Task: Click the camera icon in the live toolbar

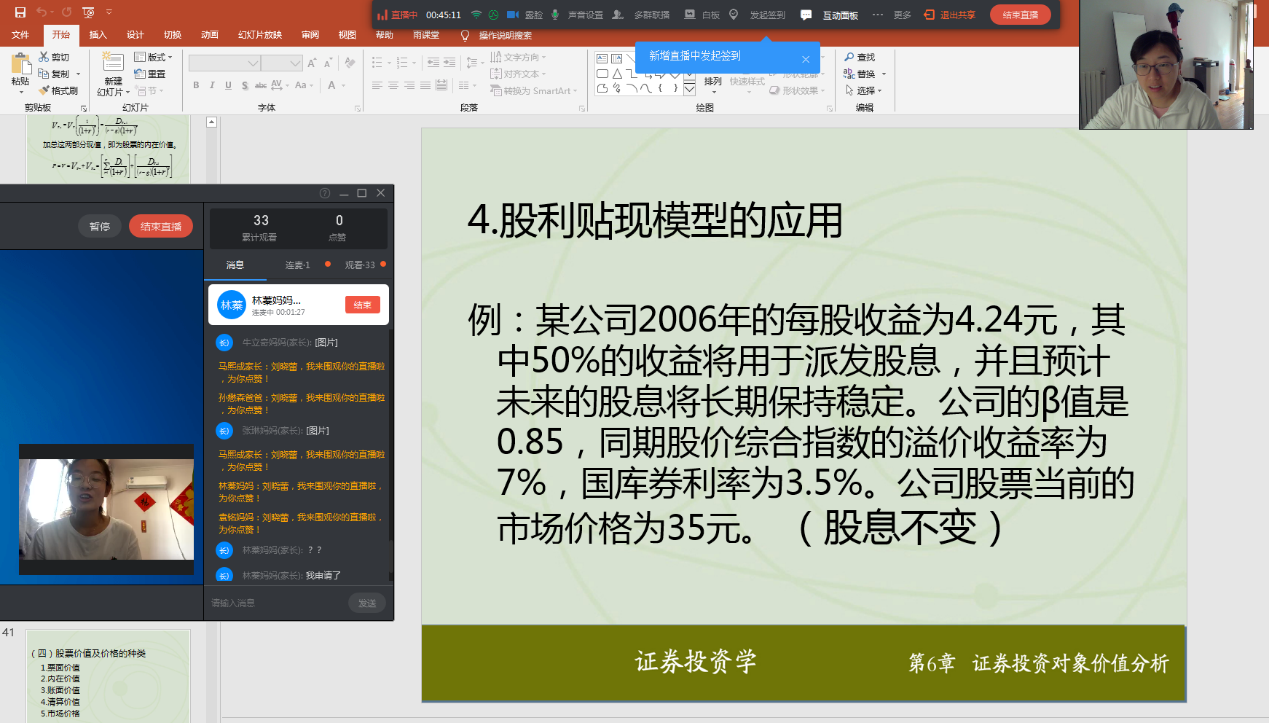Action: click(x=512, y=15)
